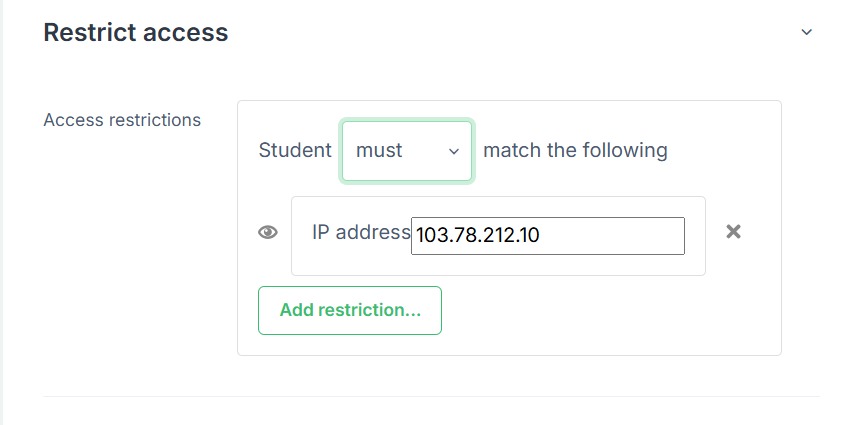Click the IP address label text
This screenshot has height=425, width=857.
coord(361,232)
